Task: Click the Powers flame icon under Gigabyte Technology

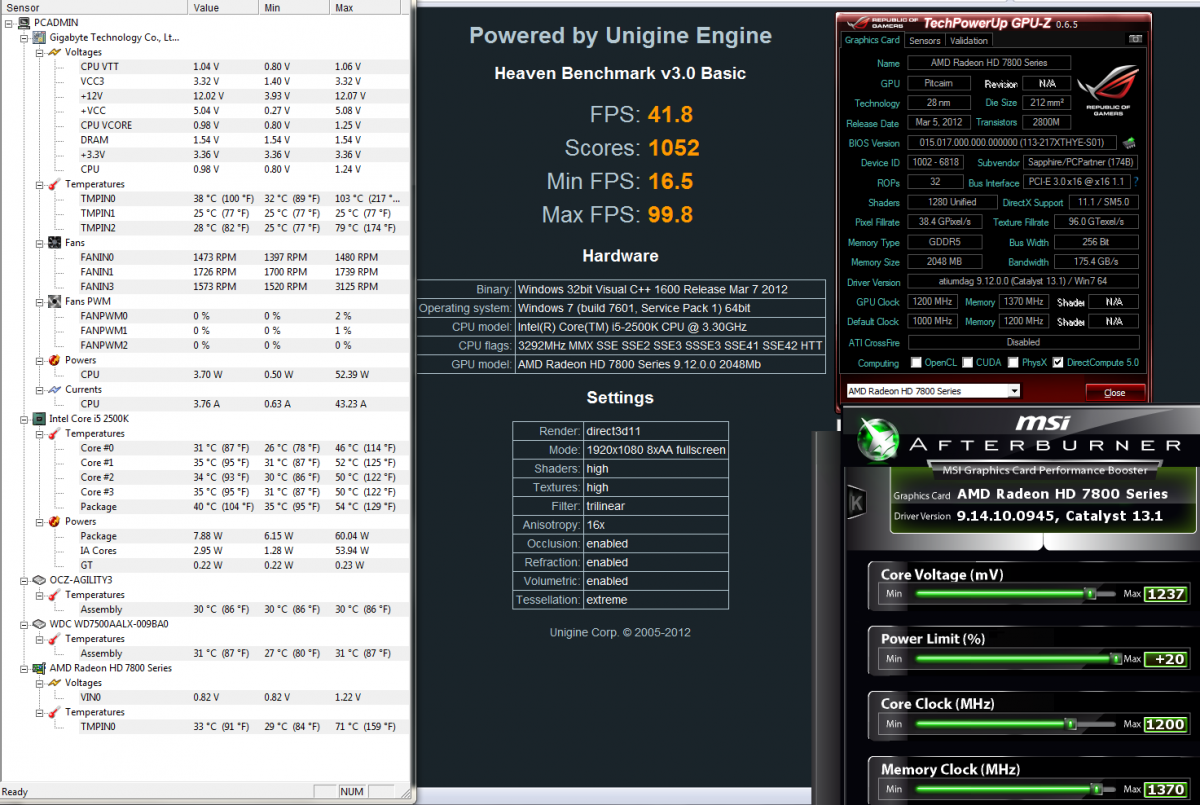Action: (x=54, y=360)
